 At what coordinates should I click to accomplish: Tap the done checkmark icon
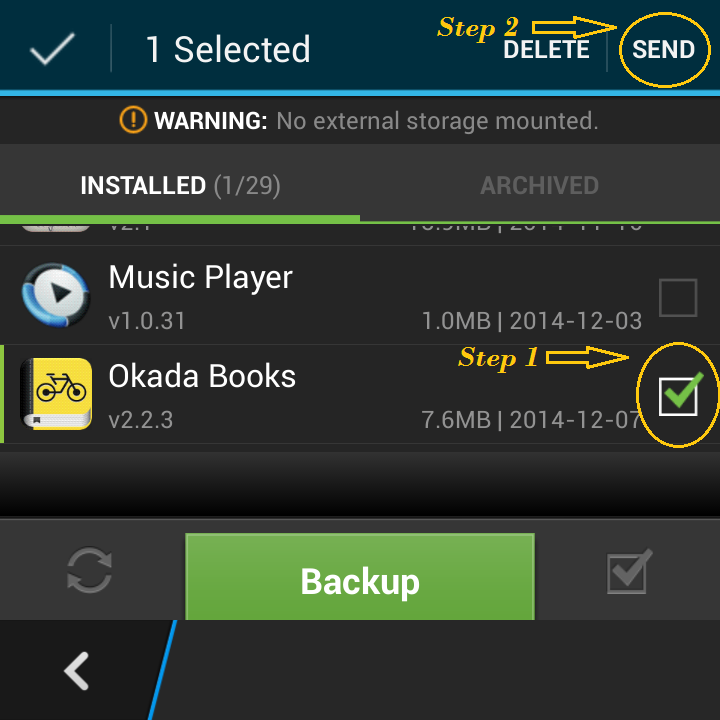click(52, 49)
